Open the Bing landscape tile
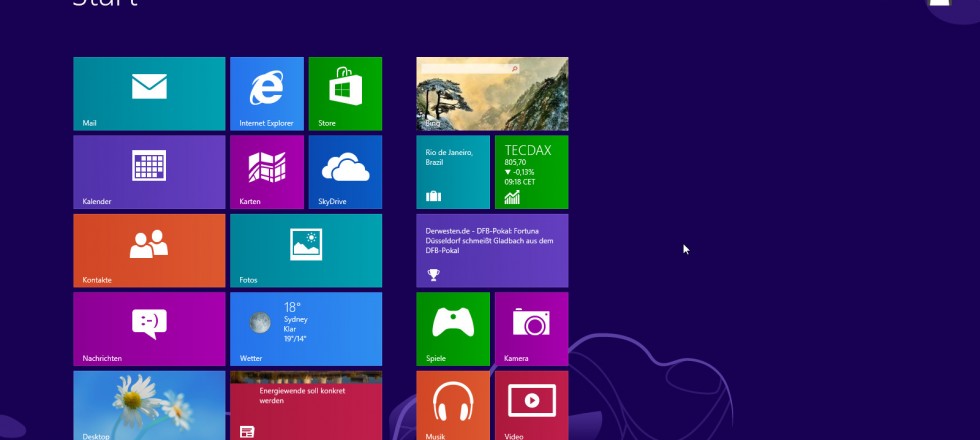The height and width of the screenshot is (440, 980). (x=492, y=94)
